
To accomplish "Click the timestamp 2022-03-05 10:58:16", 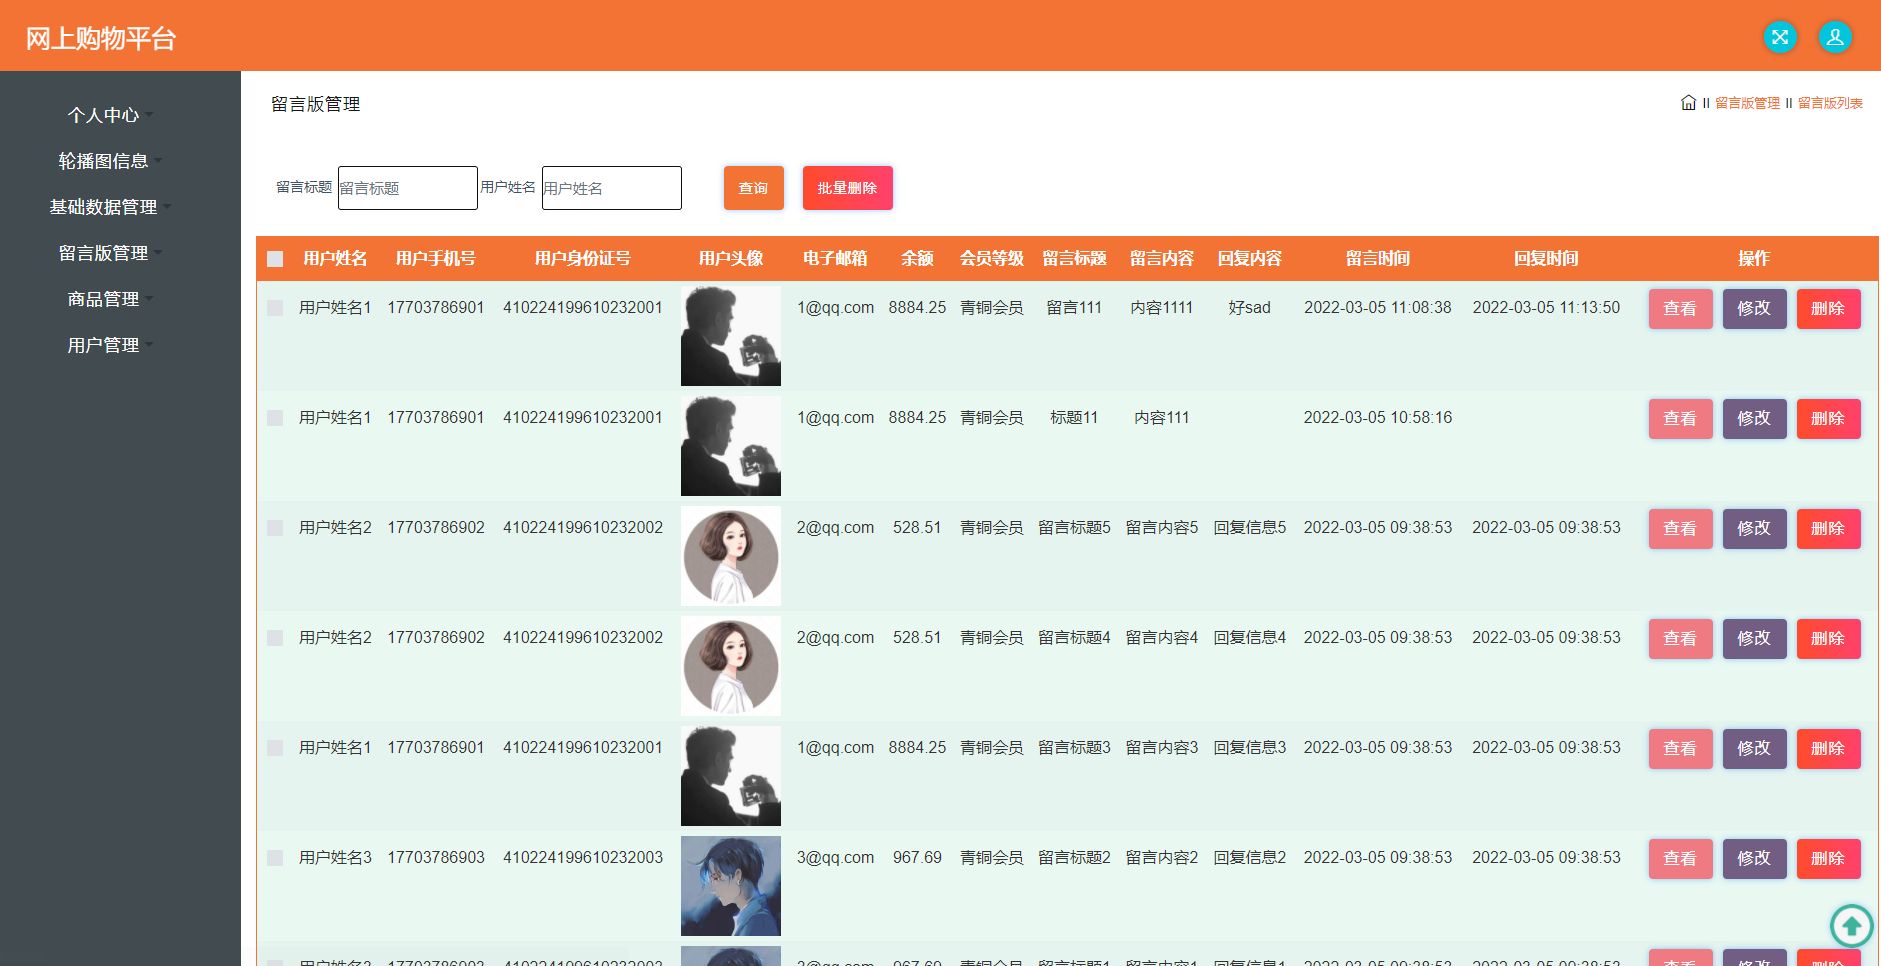I will [1378, 417].
